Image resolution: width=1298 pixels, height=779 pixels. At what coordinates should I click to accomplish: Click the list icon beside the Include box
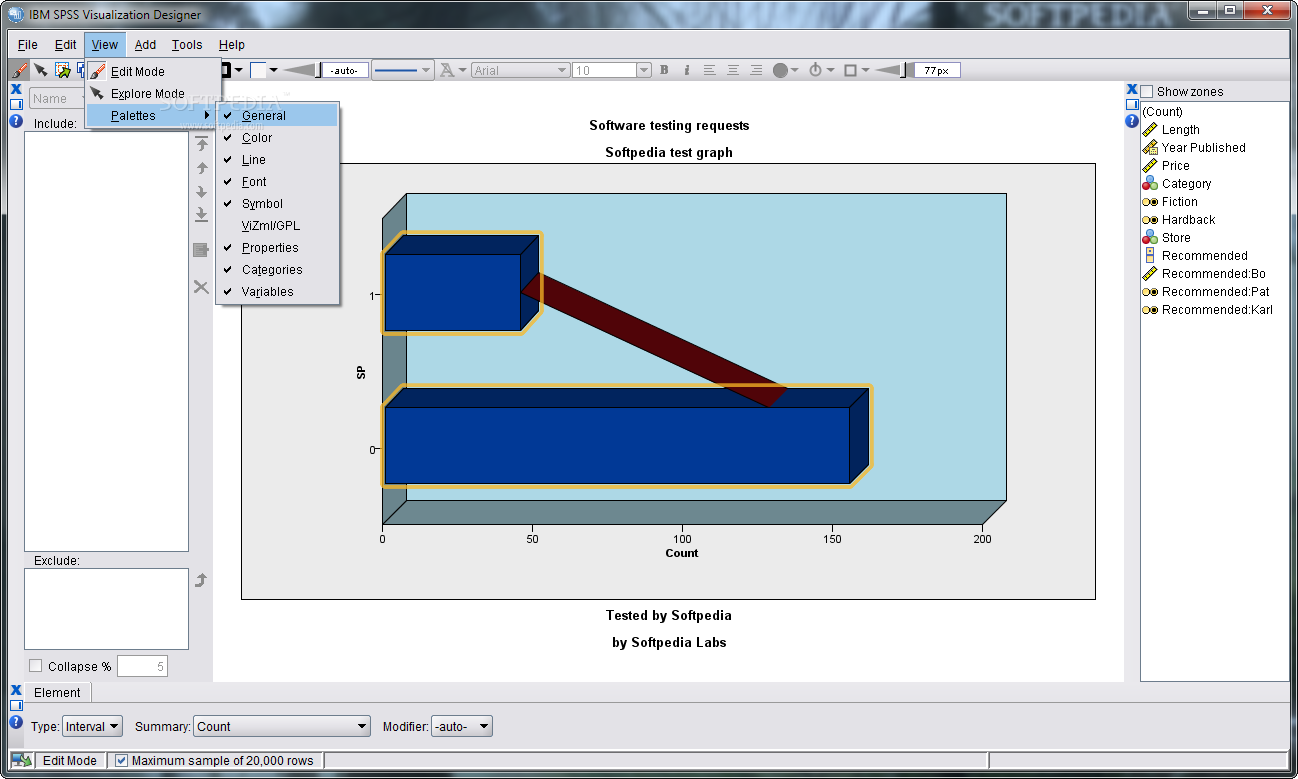201,250
